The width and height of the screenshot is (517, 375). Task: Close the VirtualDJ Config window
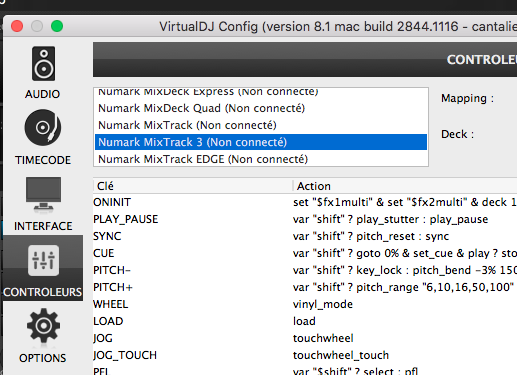[x=17, y=26]
